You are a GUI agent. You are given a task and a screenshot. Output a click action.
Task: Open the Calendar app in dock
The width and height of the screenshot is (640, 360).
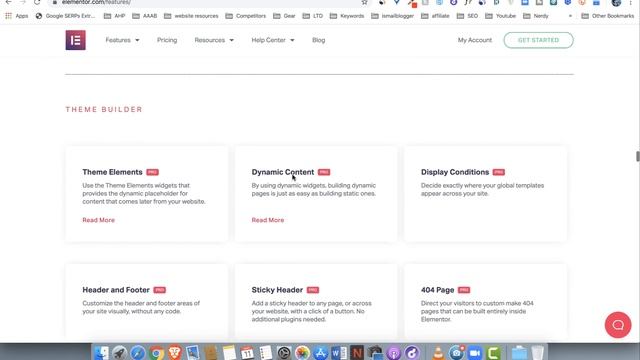pyautogui.click(x=247, y=352)
